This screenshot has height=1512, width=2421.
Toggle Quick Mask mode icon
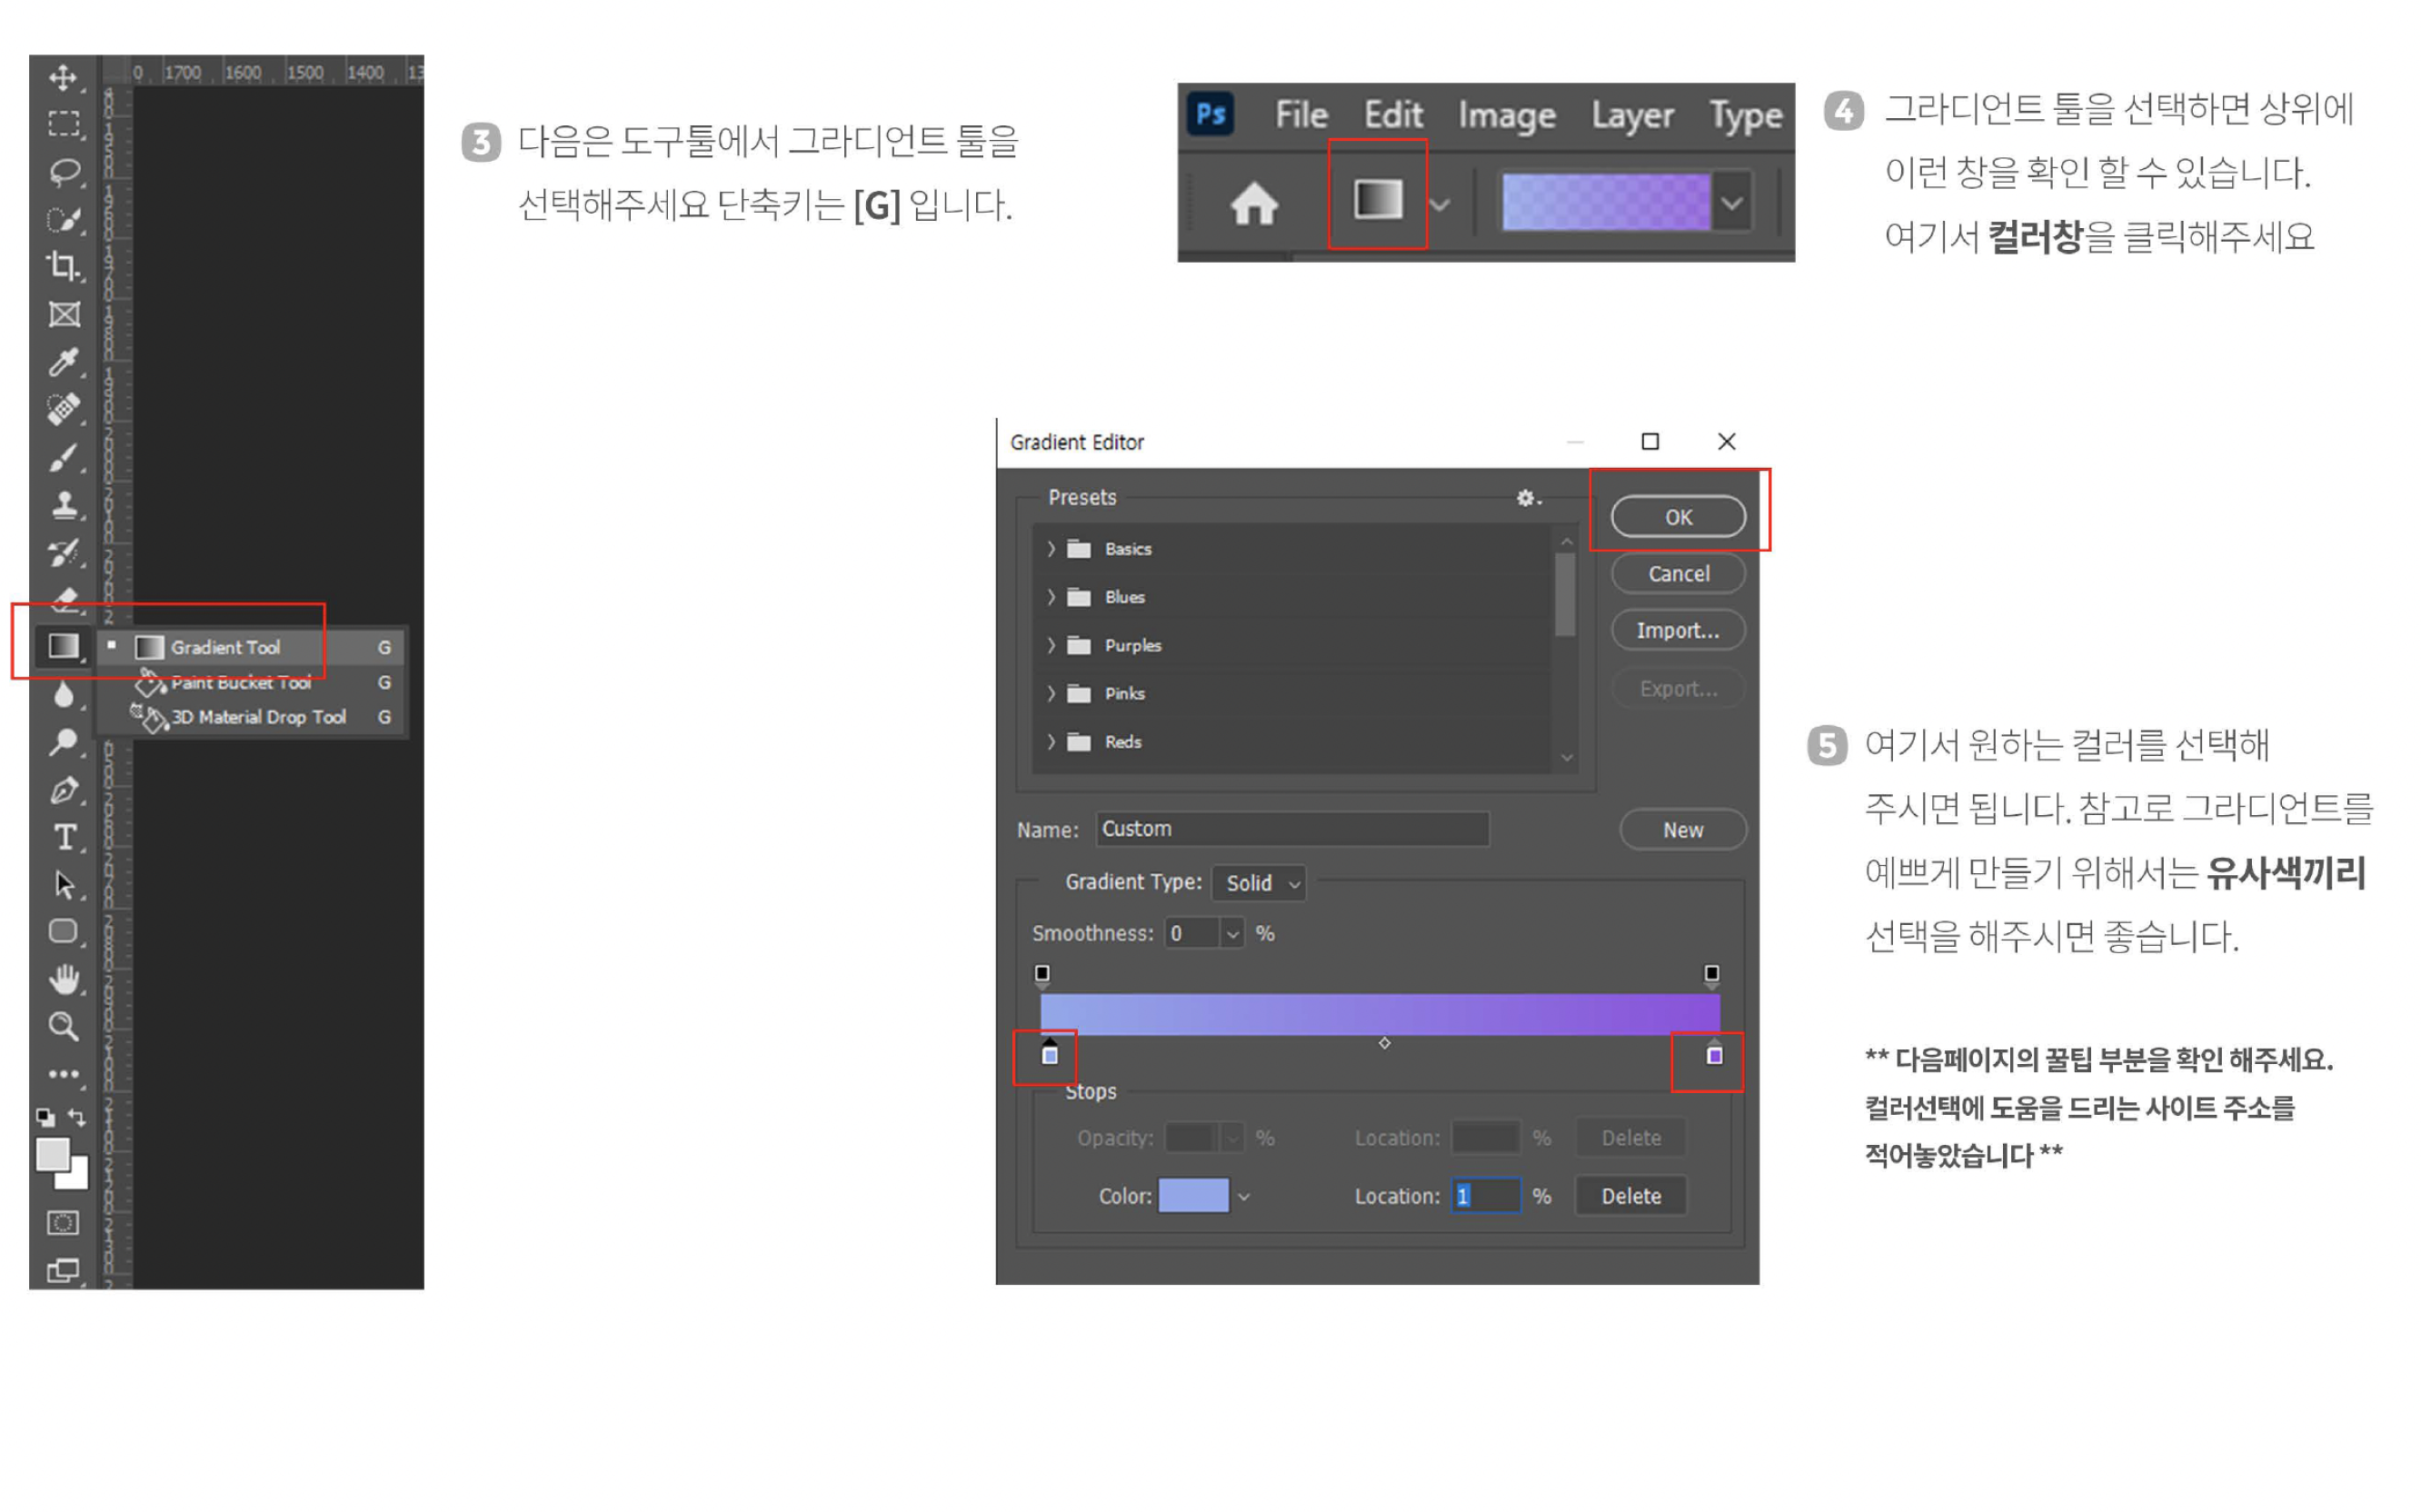tap(63, 1223)
